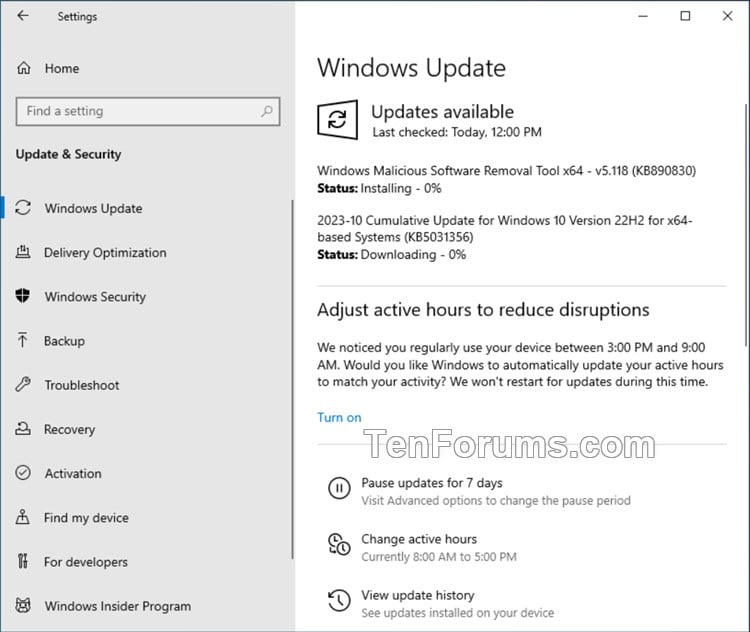Click the Windows Update page title
The height and width of the screenshot is (632, 750).
click(411, 67)
